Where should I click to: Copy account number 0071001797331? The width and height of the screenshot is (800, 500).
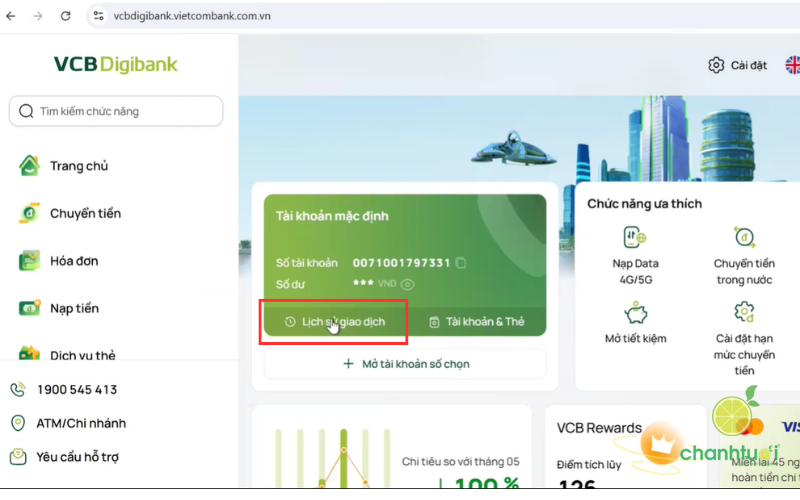click(x=461, y=263)
